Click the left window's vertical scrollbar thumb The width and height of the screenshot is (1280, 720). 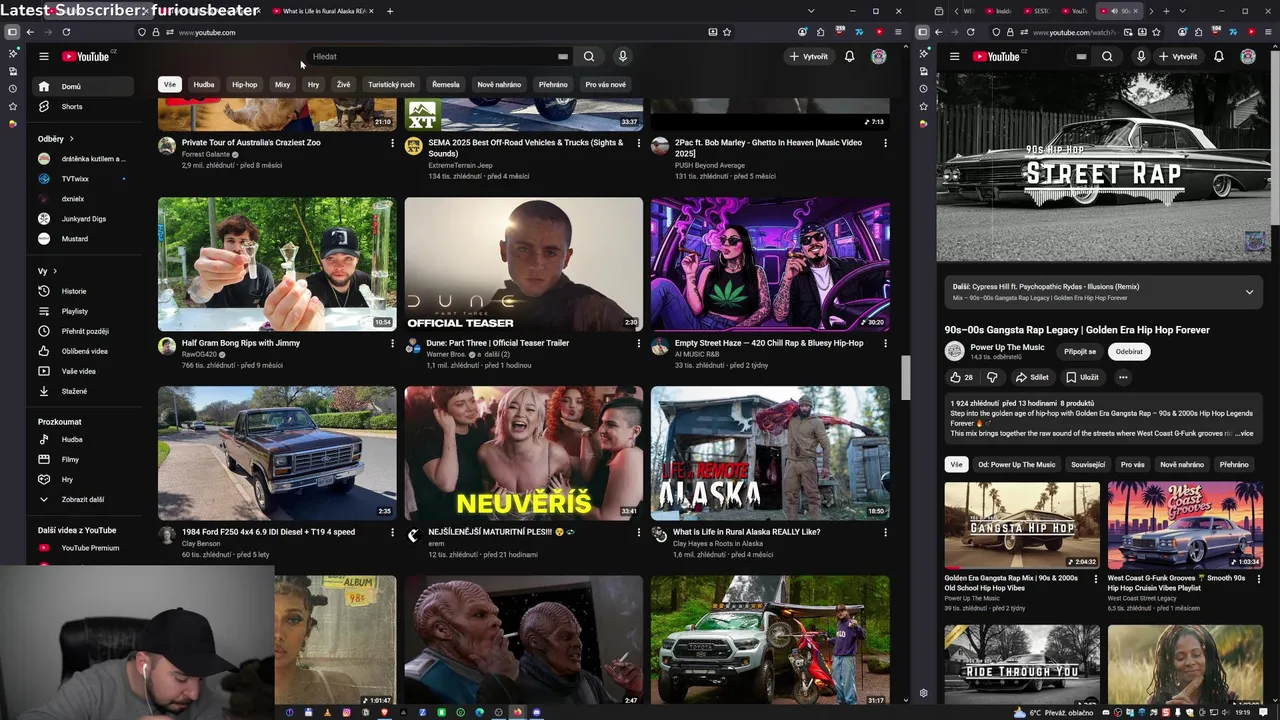pyautogui.click(x=906, y=377)
